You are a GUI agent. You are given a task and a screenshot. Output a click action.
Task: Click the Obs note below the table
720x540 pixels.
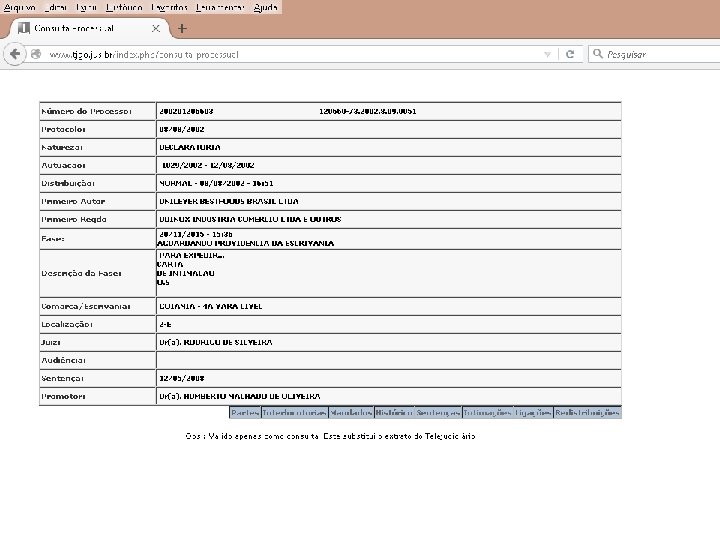pos(331,436)
